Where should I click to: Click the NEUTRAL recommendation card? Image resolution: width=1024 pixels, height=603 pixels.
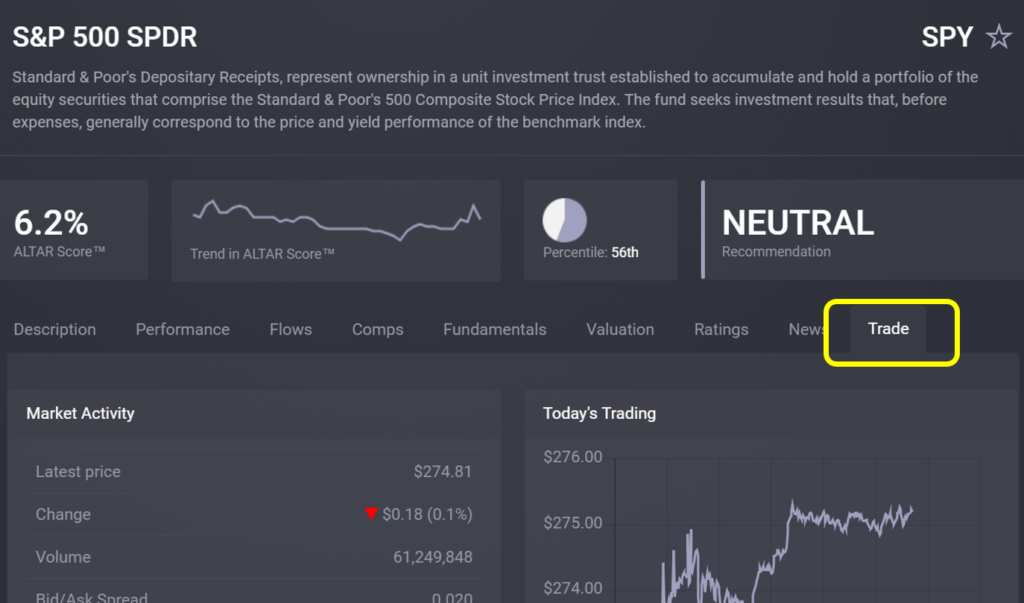click(x=862, y=230)
